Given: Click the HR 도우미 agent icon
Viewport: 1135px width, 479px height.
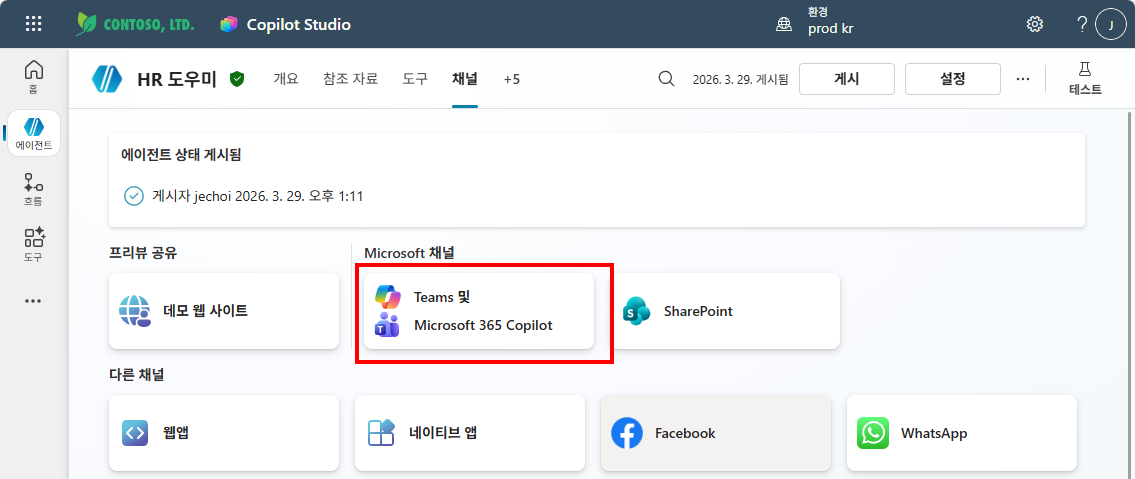Looking at the screenshot, I should (107, 79).
